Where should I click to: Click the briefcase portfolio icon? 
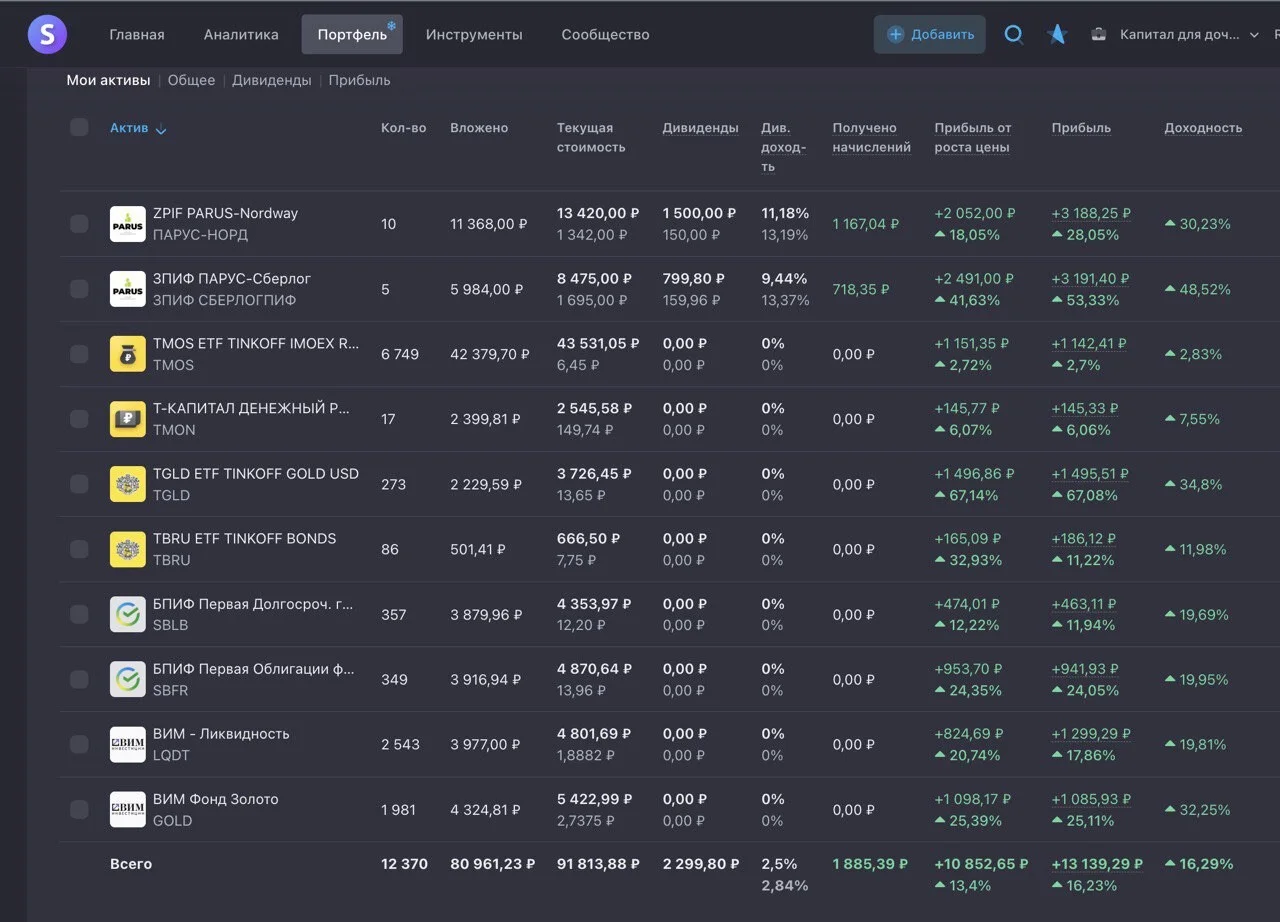pos(1098,35)
